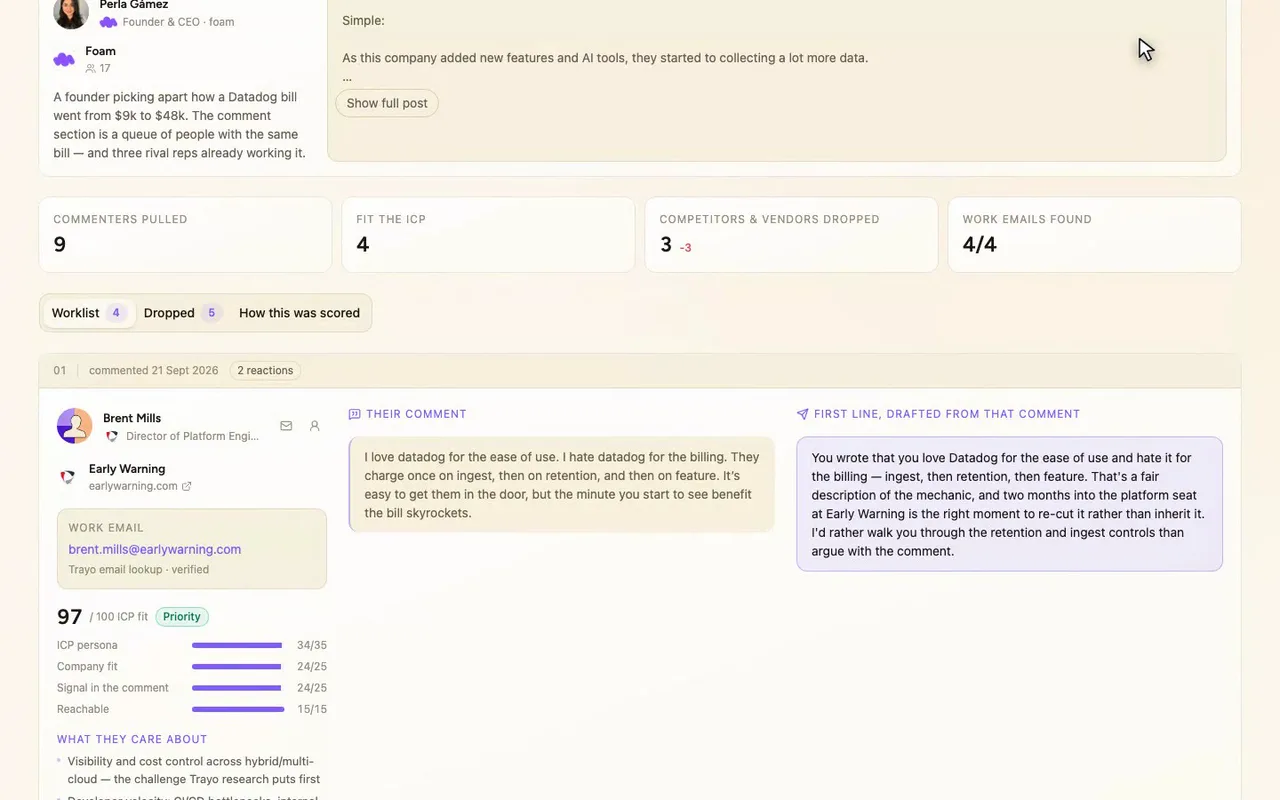
Task: Click the Competitors & Vendors Dropped card
Action: [x=791, y=234]
